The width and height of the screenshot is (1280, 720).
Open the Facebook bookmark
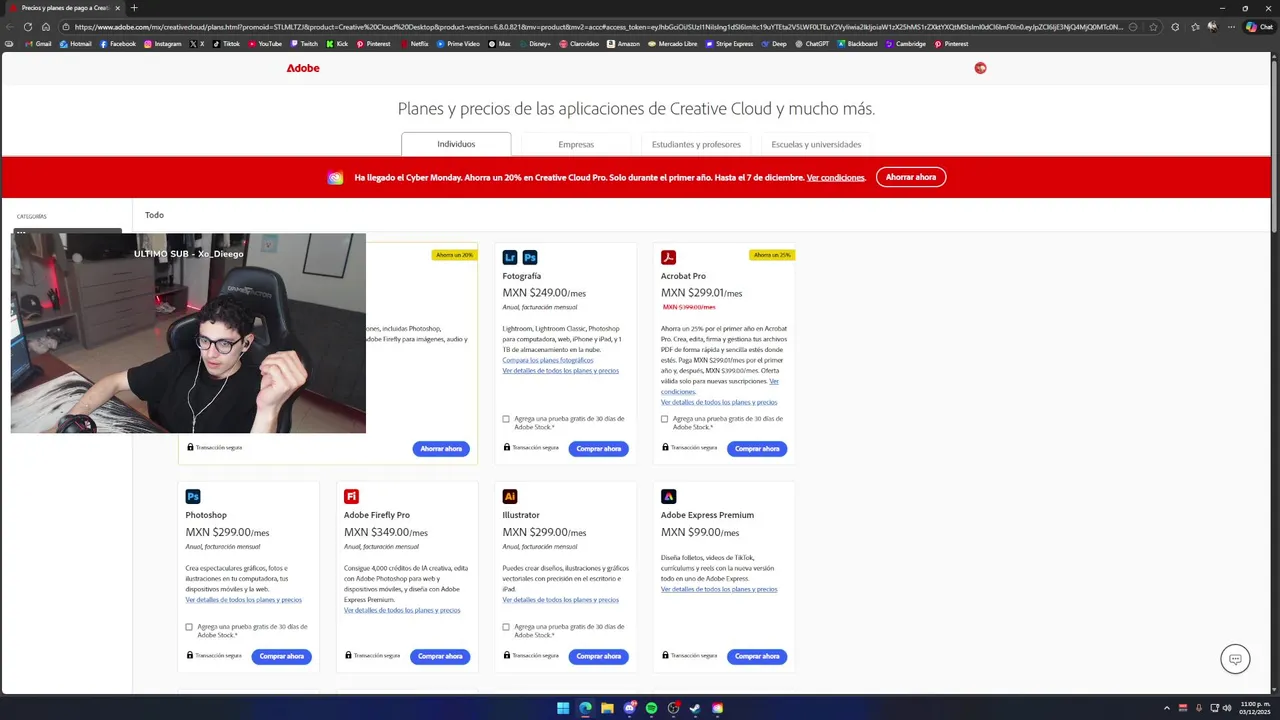(118, 44)
